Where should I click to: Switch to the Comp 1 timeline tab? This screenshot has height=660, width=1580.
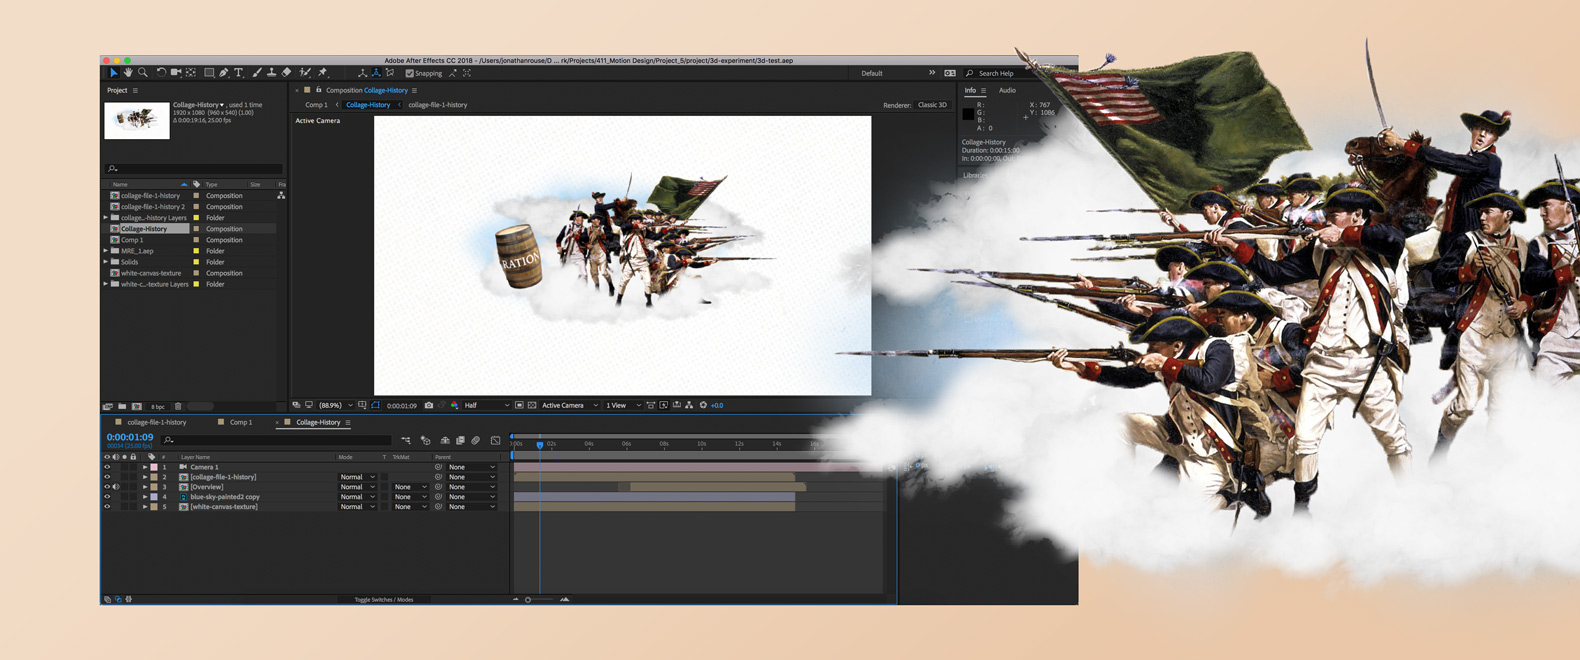(x=241, y=423)
